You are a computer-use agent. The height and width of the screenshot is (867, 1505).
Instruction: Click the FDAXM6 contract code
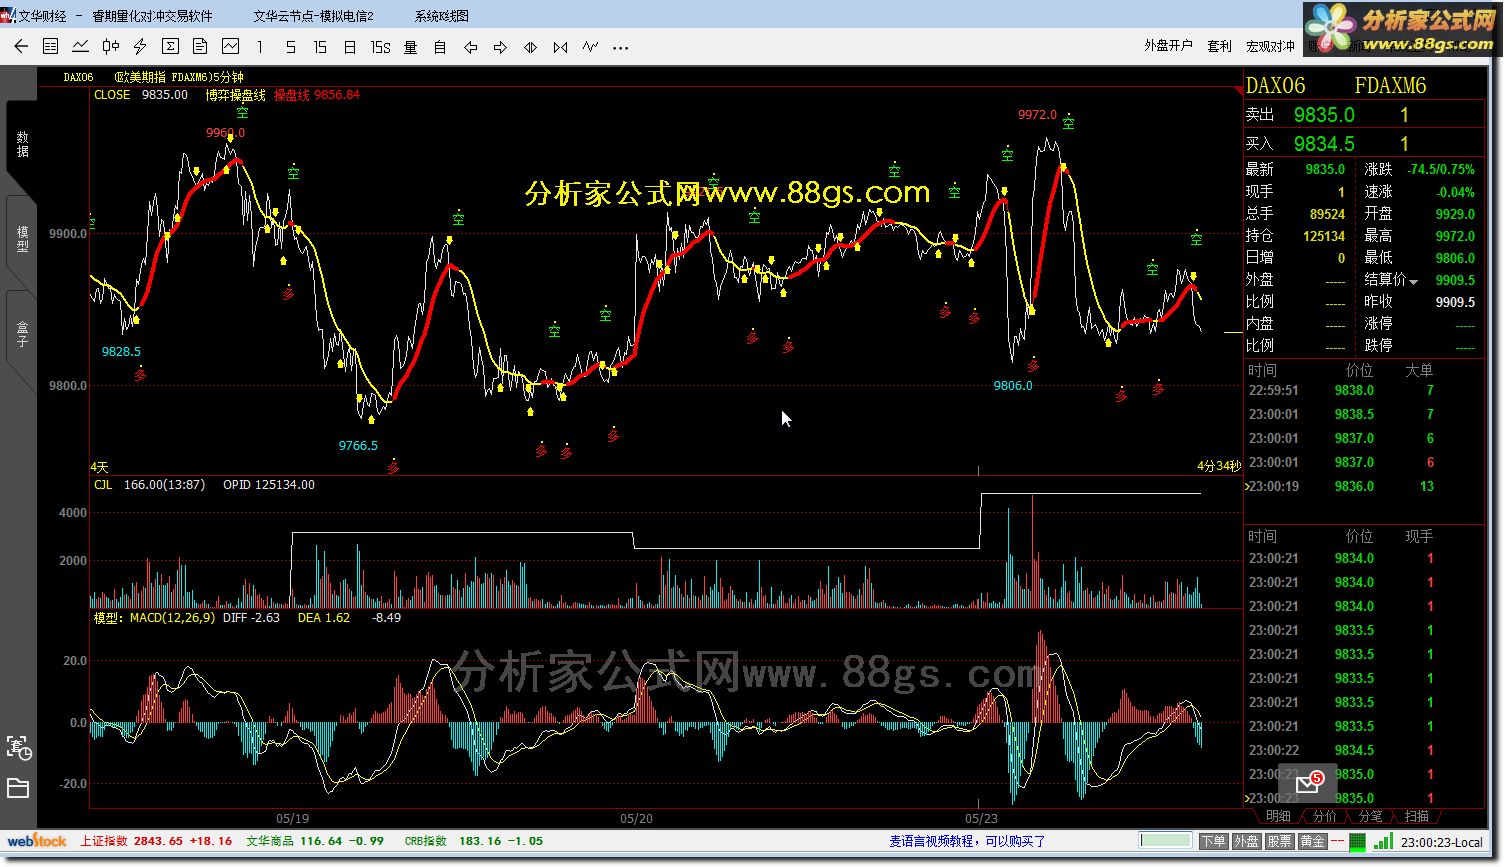(1390, 86)
